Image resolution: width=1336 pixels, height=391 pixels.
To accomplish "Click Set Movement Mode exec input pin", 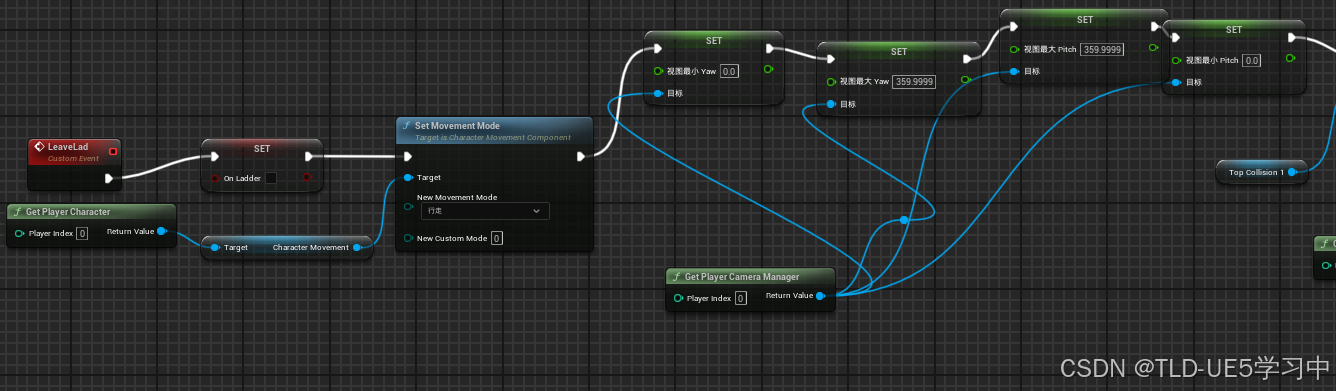I will coord(408,156).
